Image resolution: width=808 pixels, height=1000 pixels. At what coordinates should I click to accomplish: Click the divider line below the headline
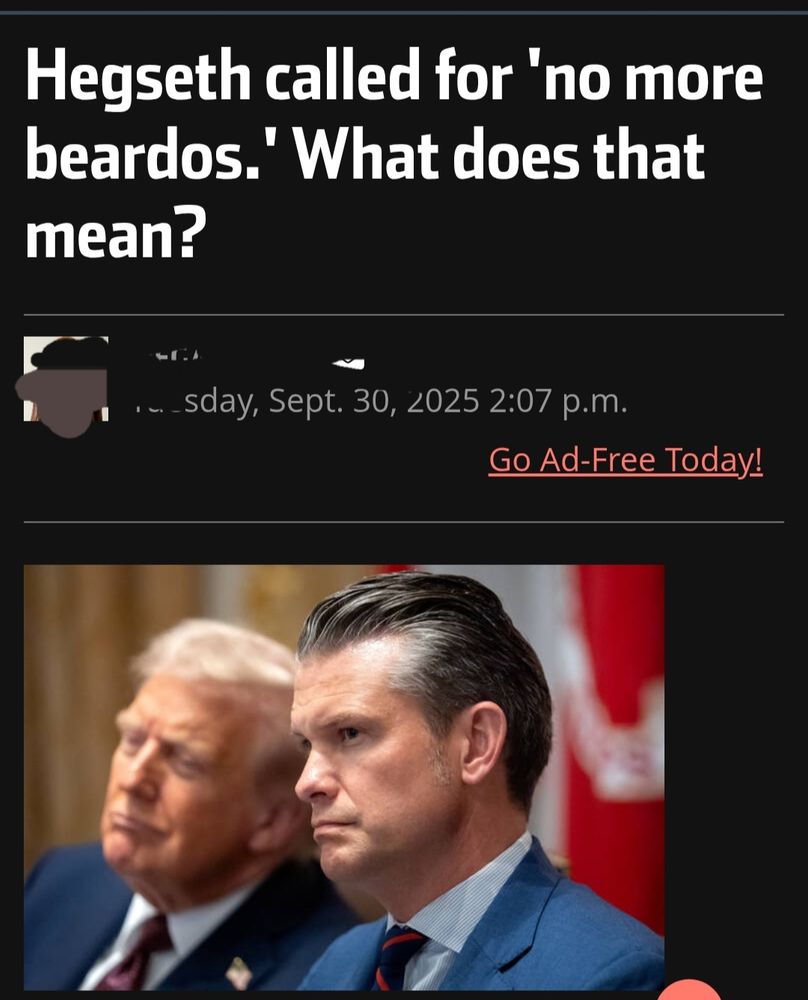point(404,314)
